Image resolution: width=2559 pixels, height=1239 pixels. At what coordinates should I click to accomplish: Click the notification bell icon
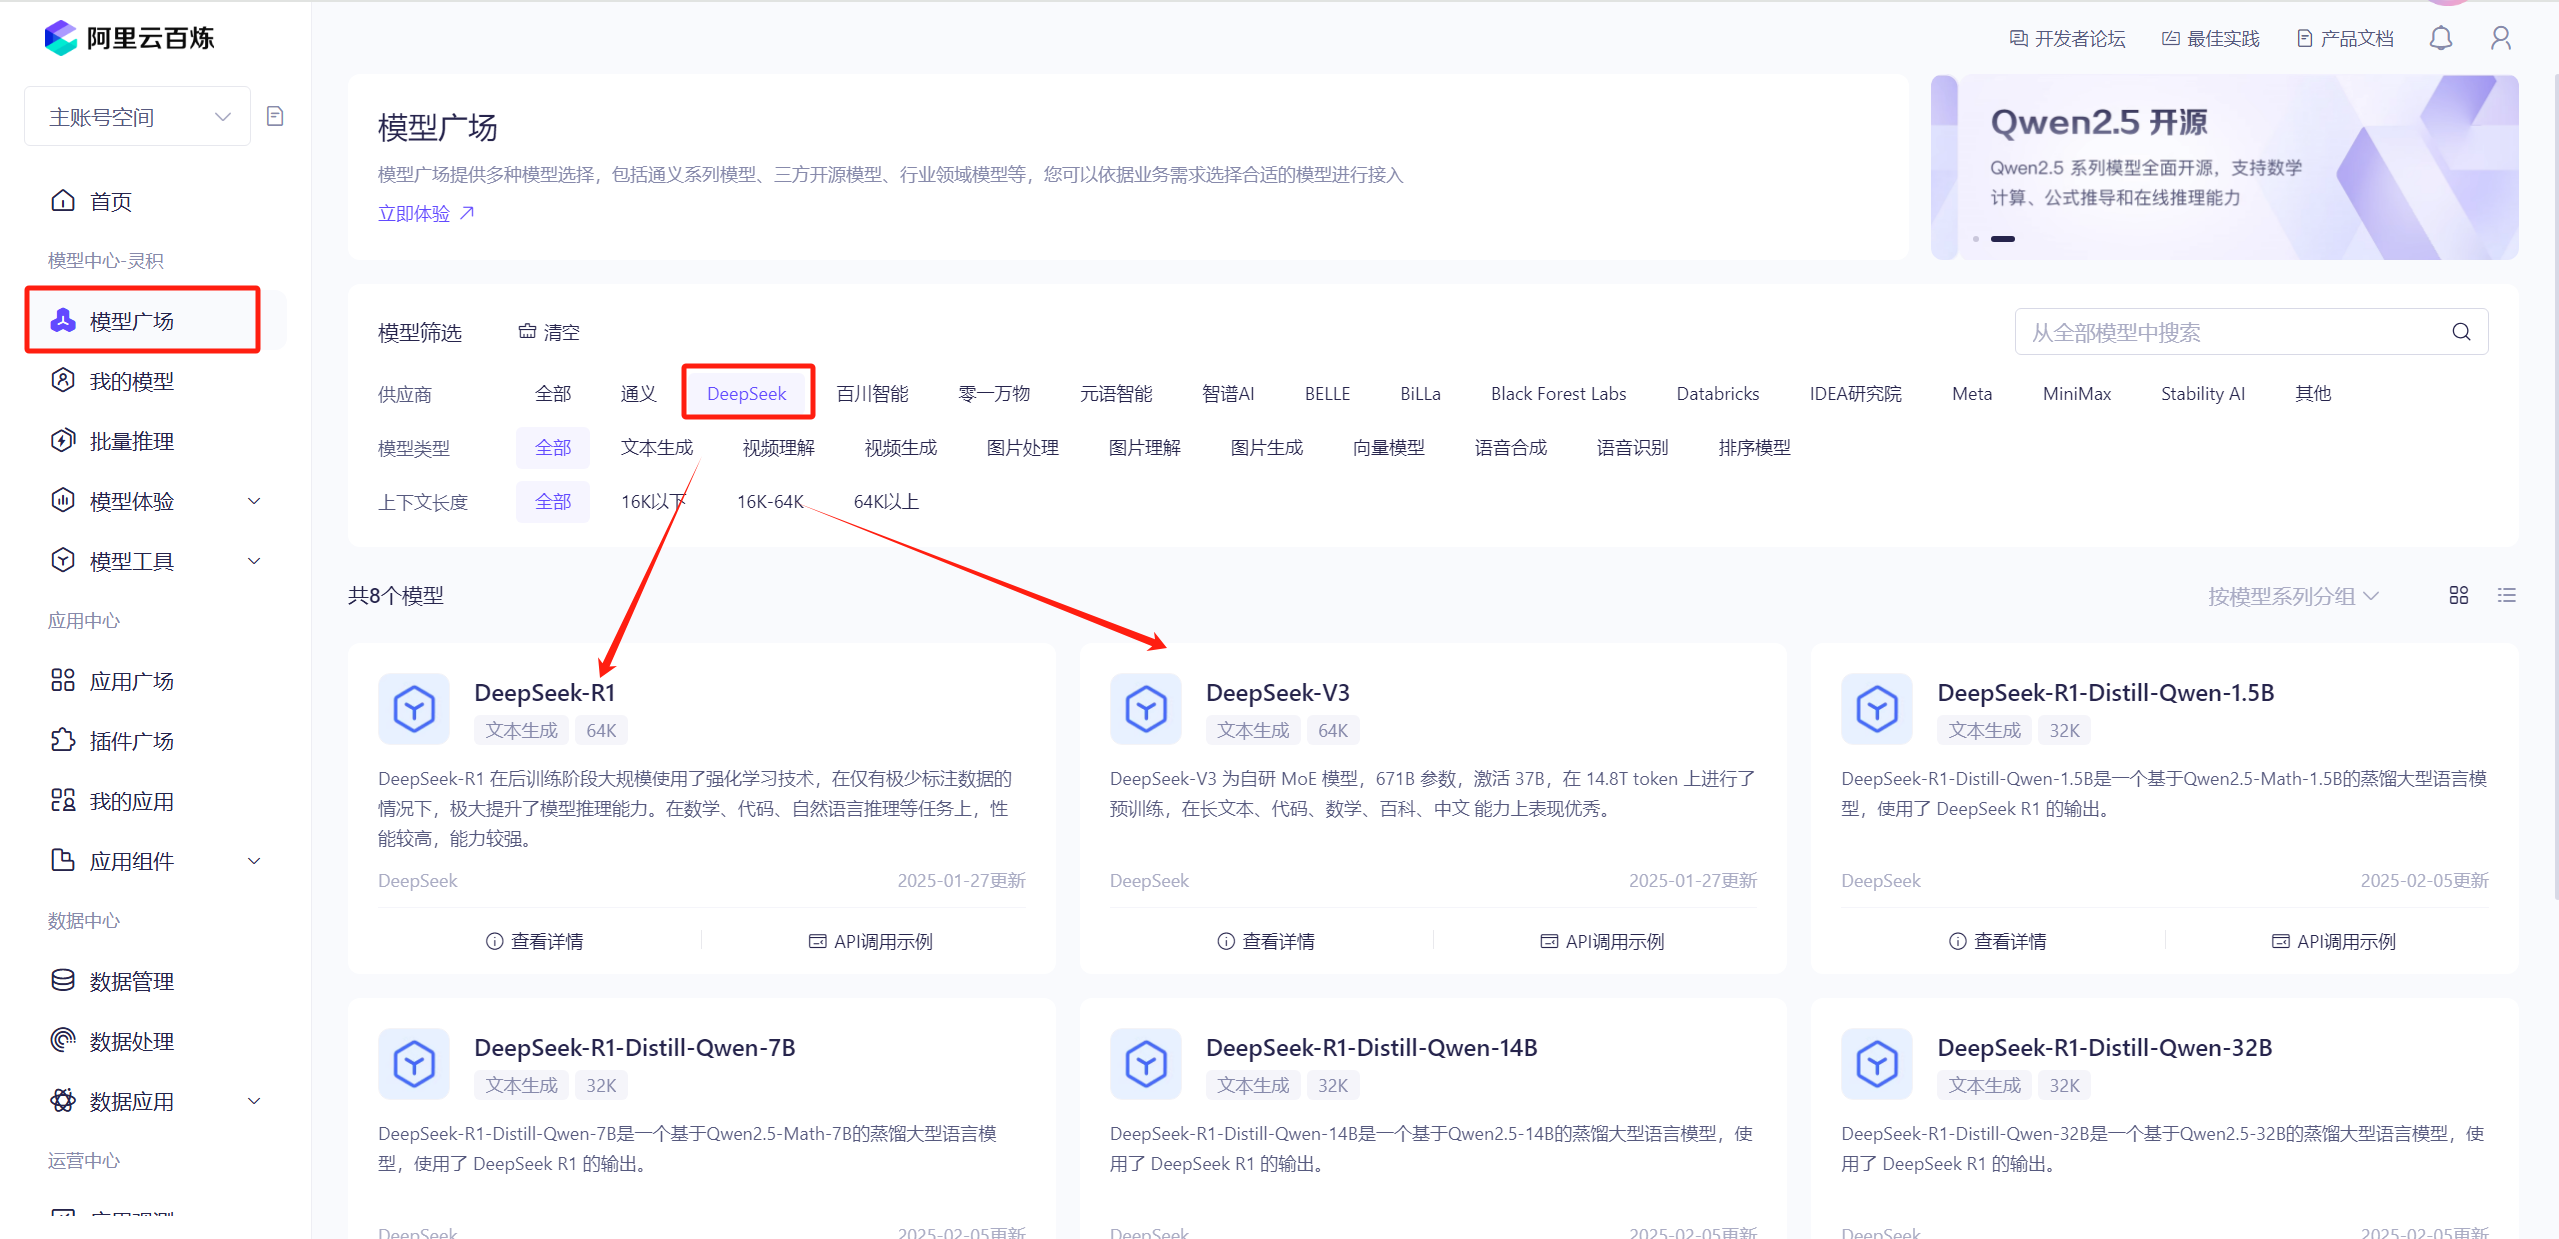click(x=2440, y=38)
